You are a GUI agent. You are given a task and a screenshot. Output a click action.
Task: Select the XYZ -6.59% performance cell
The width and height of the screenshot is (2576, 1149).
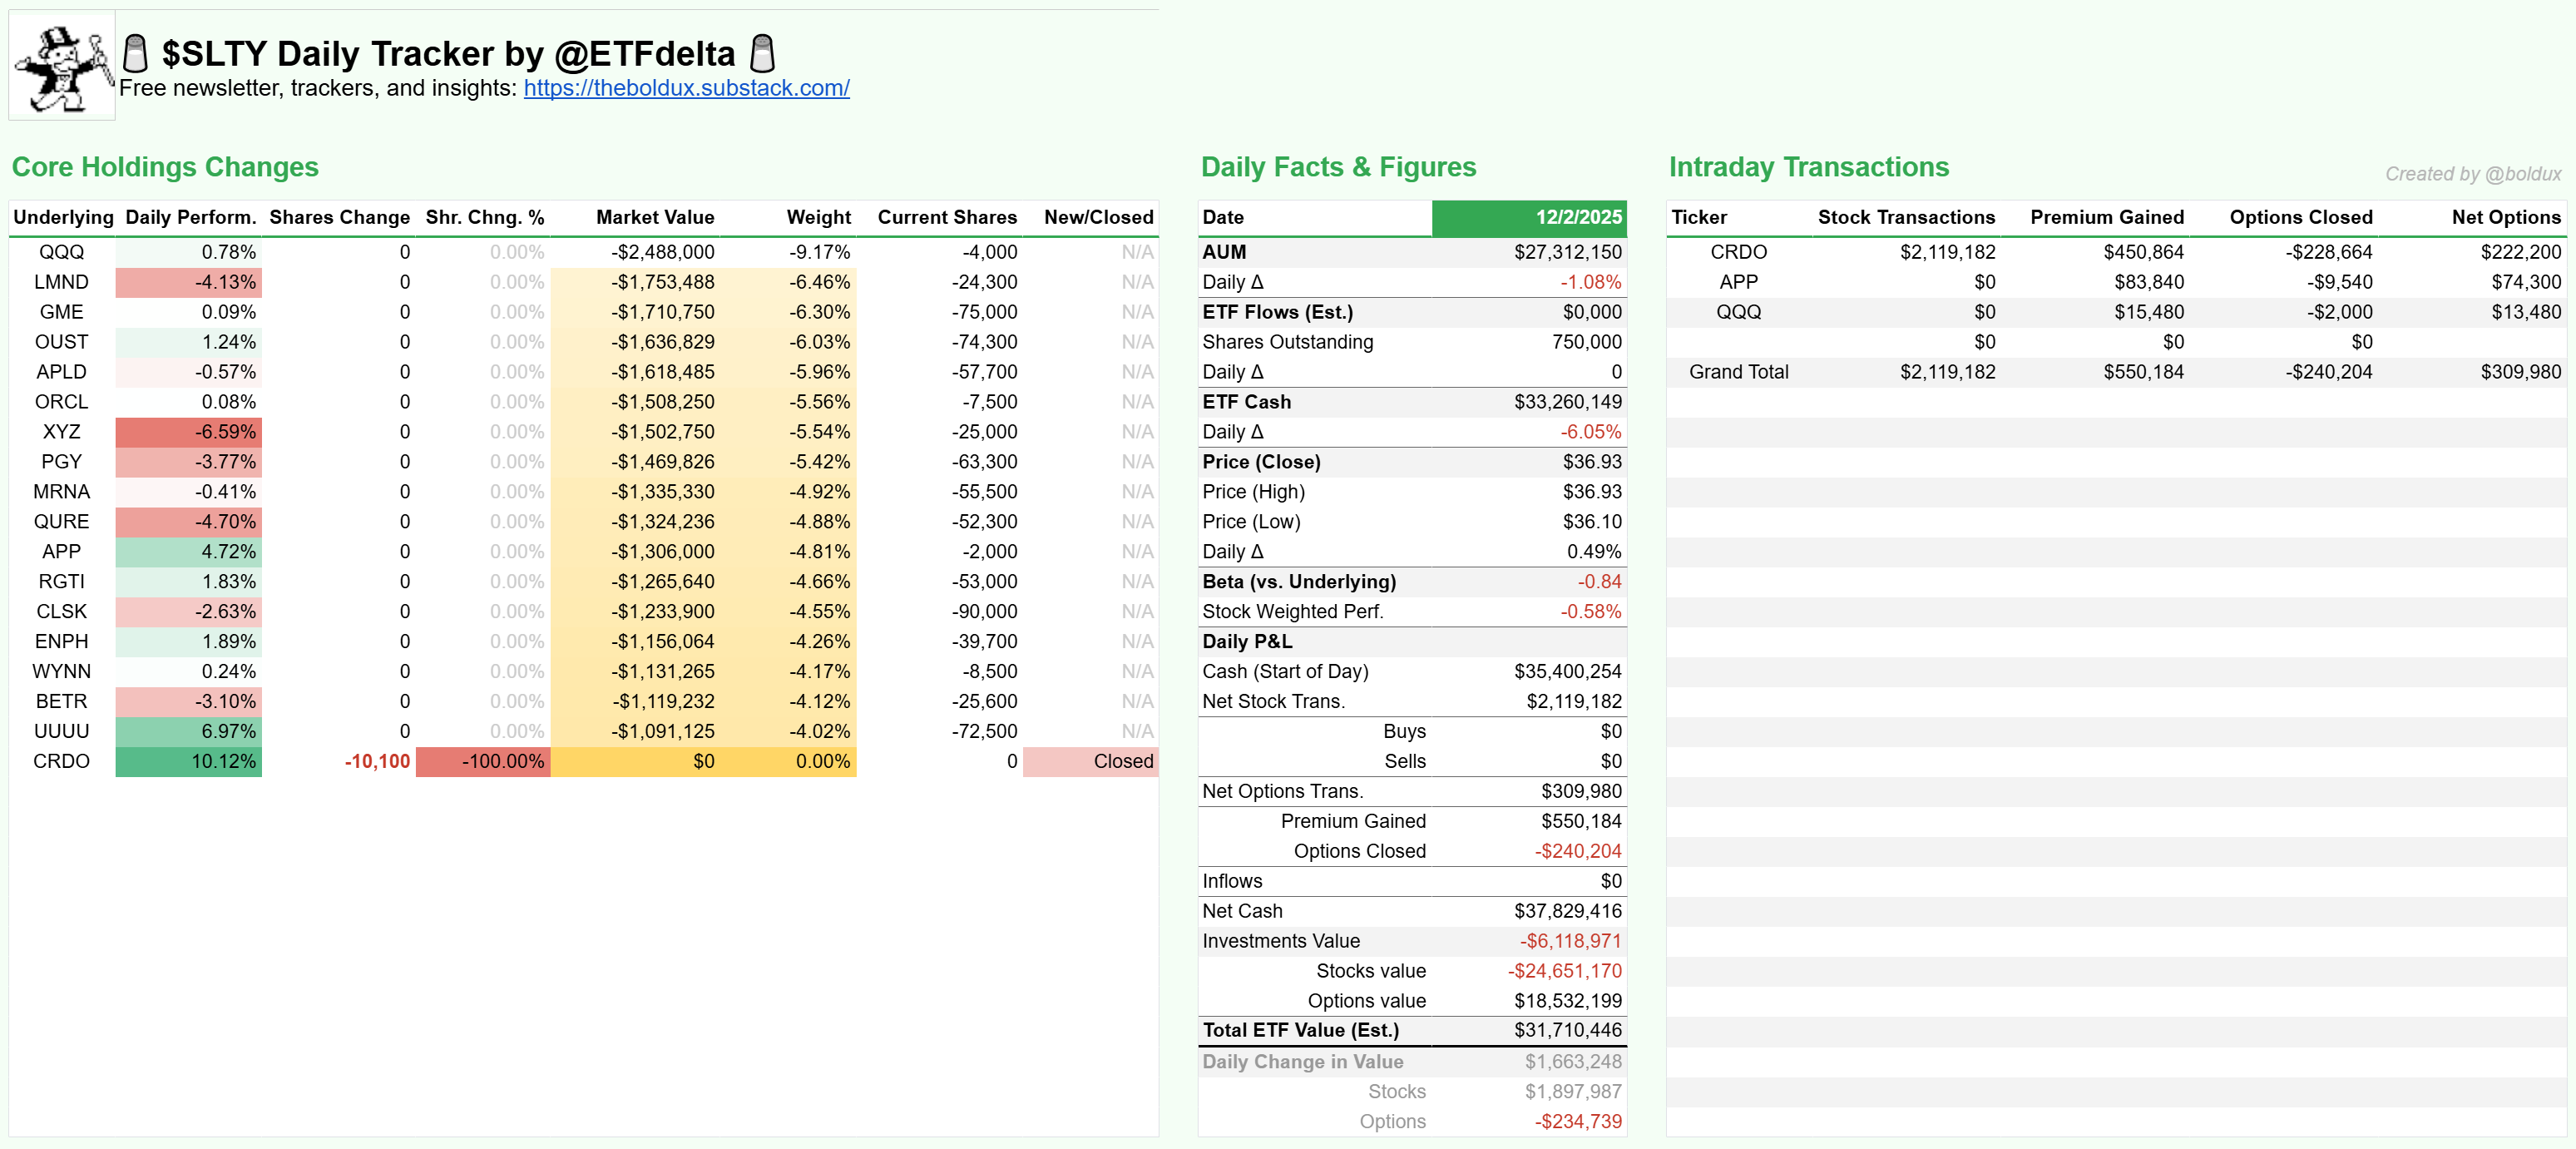(x=189, y=432)
